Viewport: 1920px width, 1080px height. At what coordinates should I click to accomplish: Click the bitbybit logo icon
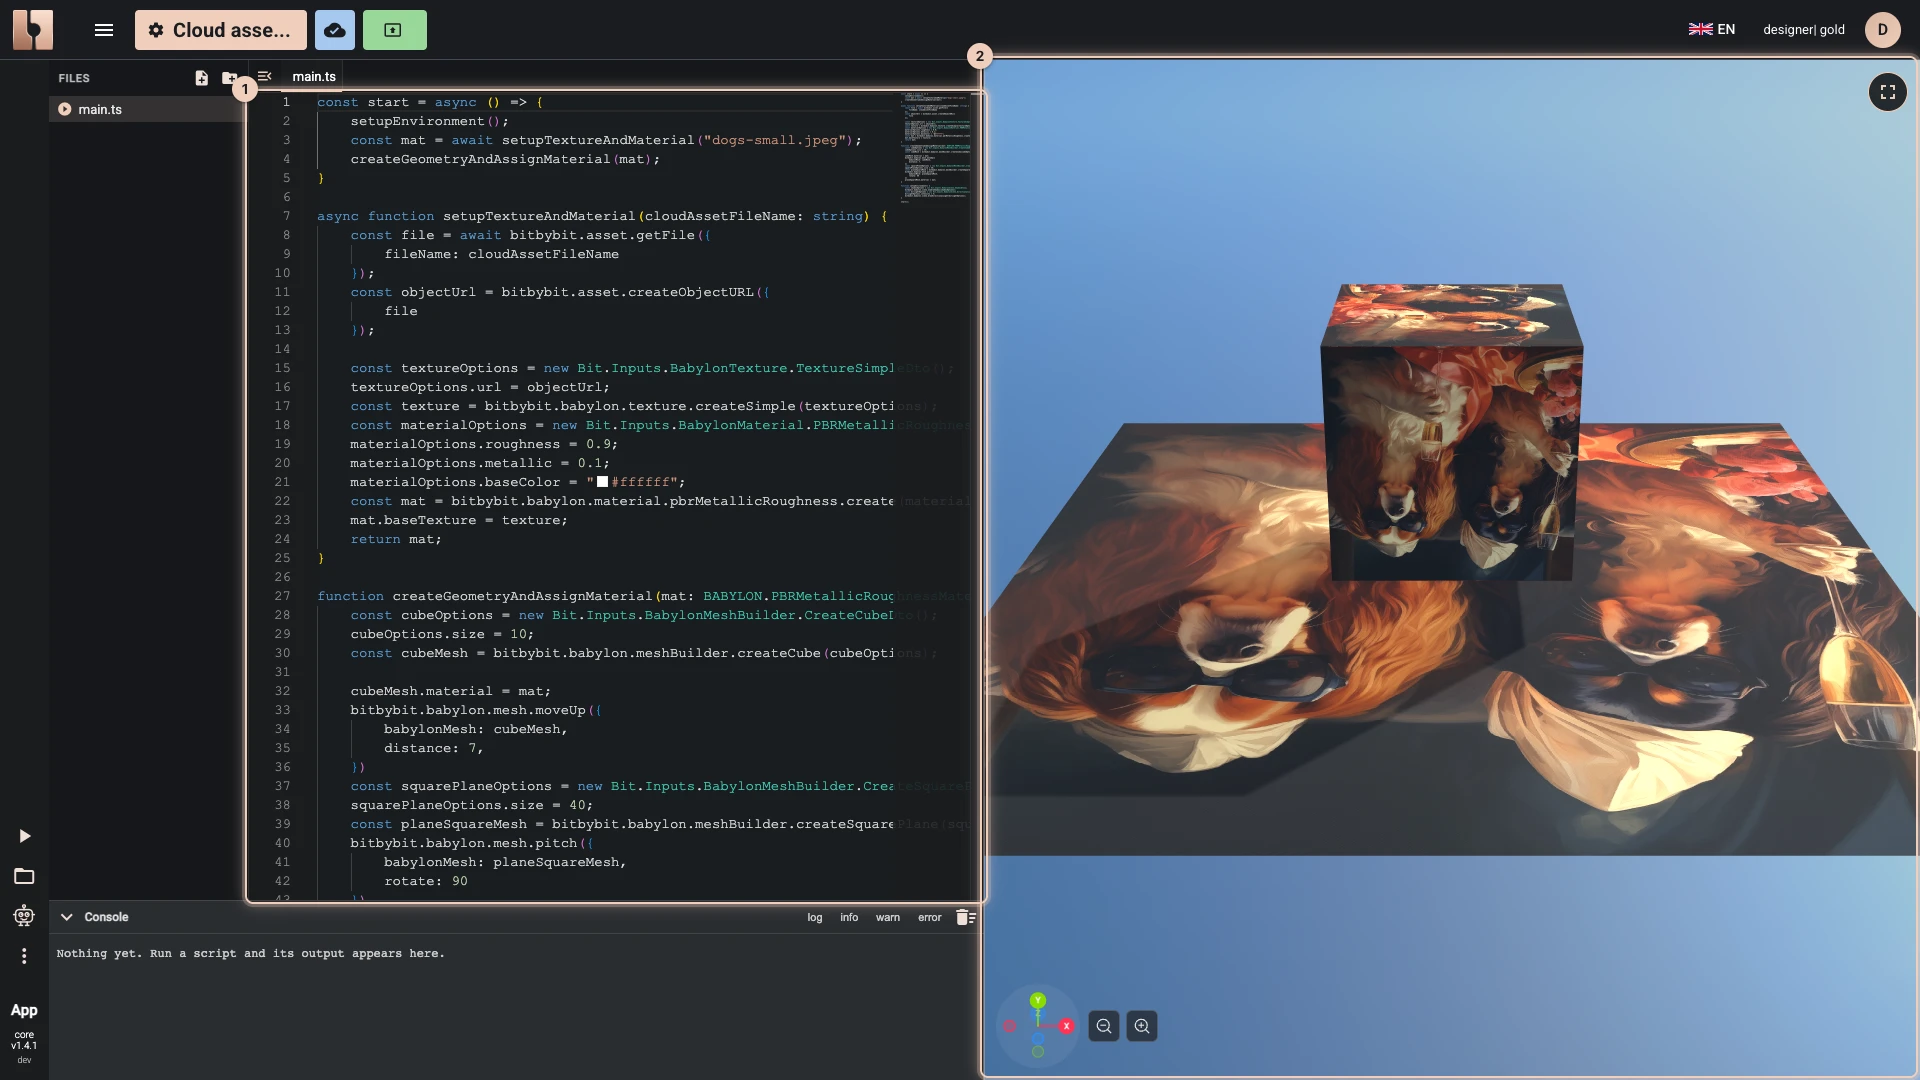pos(33,30)
